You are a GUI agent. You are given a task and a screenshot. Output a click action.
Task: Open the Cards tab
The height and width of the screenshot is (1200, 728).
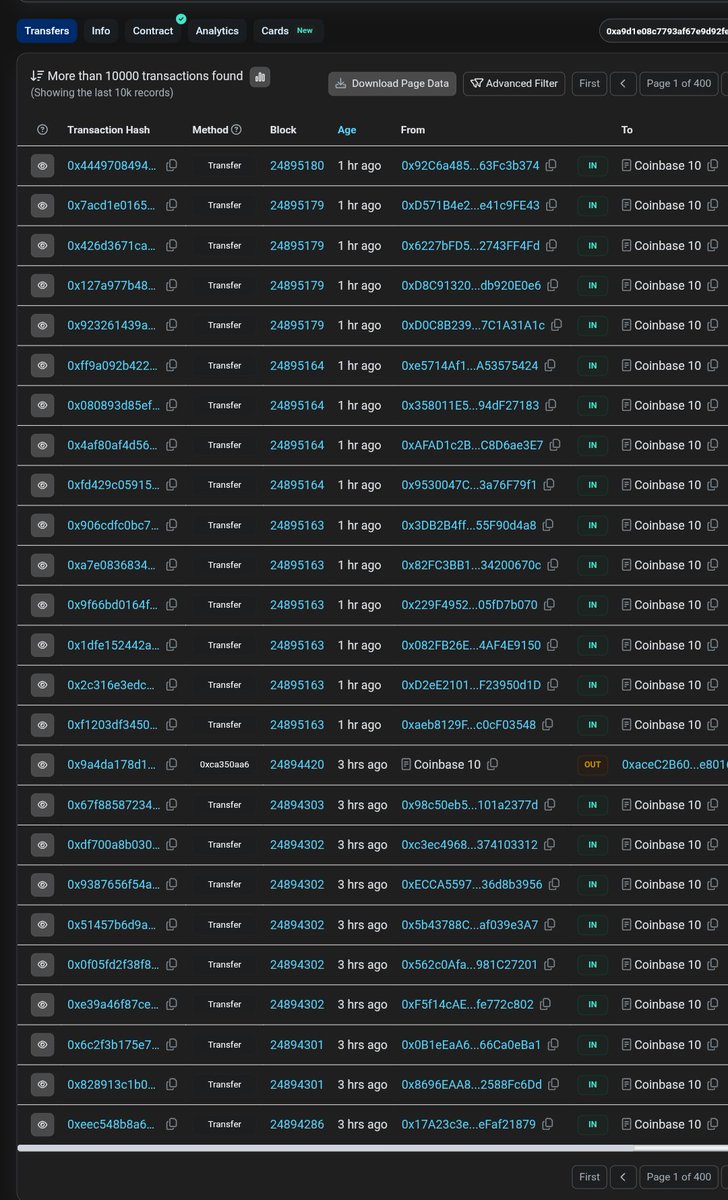(287, 31)
